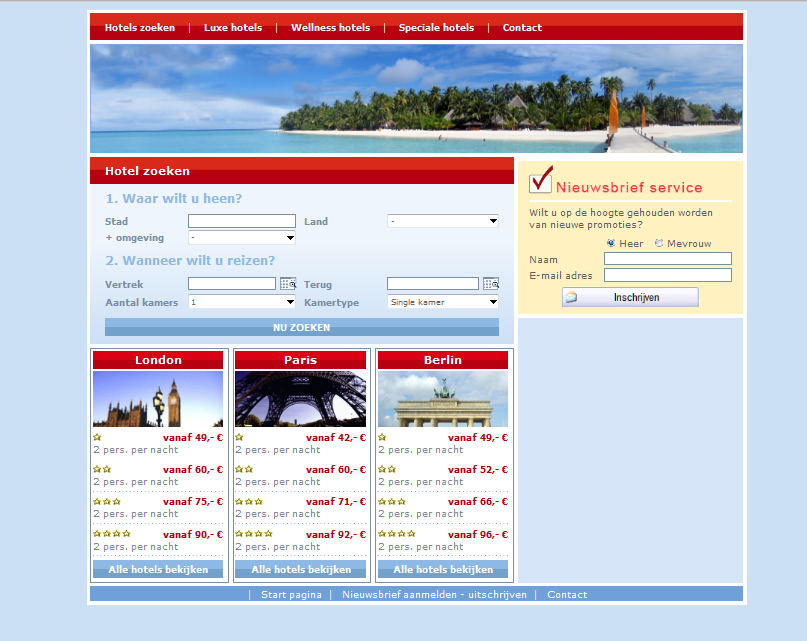Click Berlin two-star rating icons
The height and width of the screenshot is (641, 807).
click(x=387, y=470)
